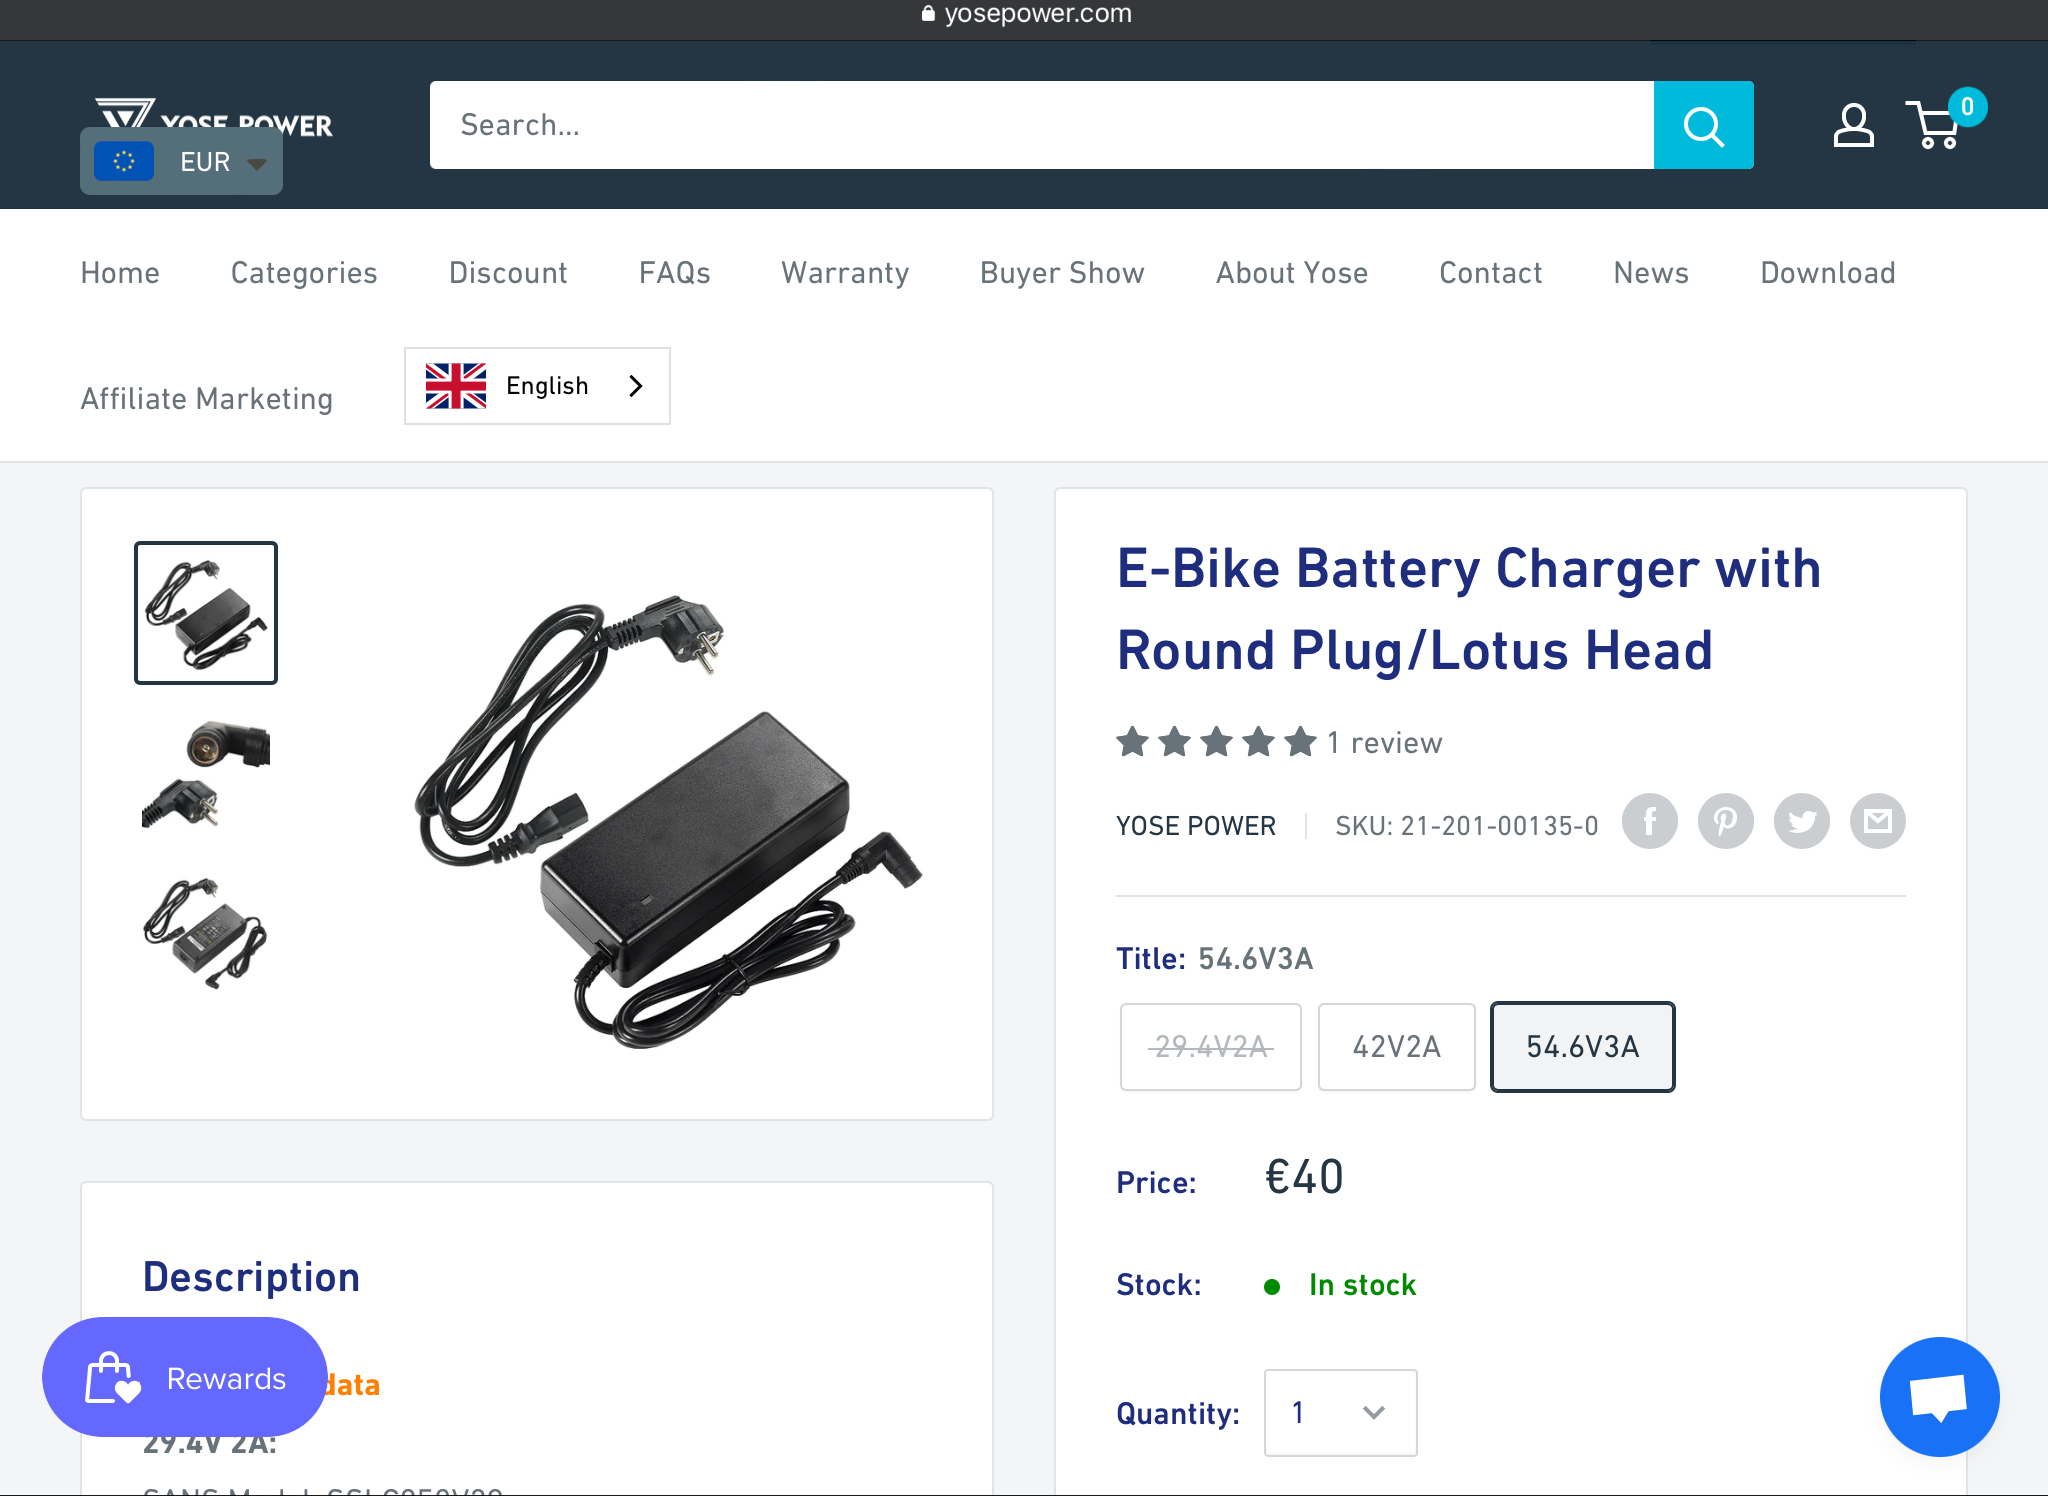This screenshot has height=1496, width=2048.
Task: Select the 54.6V3A variant option
Action: tap(1582, 1047)
